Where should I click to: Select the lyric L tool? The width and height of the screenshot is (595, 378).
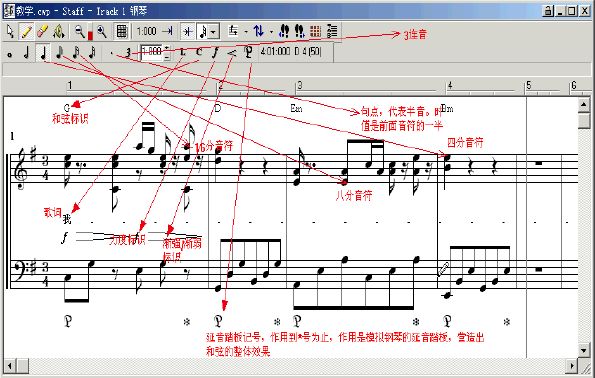183,53
